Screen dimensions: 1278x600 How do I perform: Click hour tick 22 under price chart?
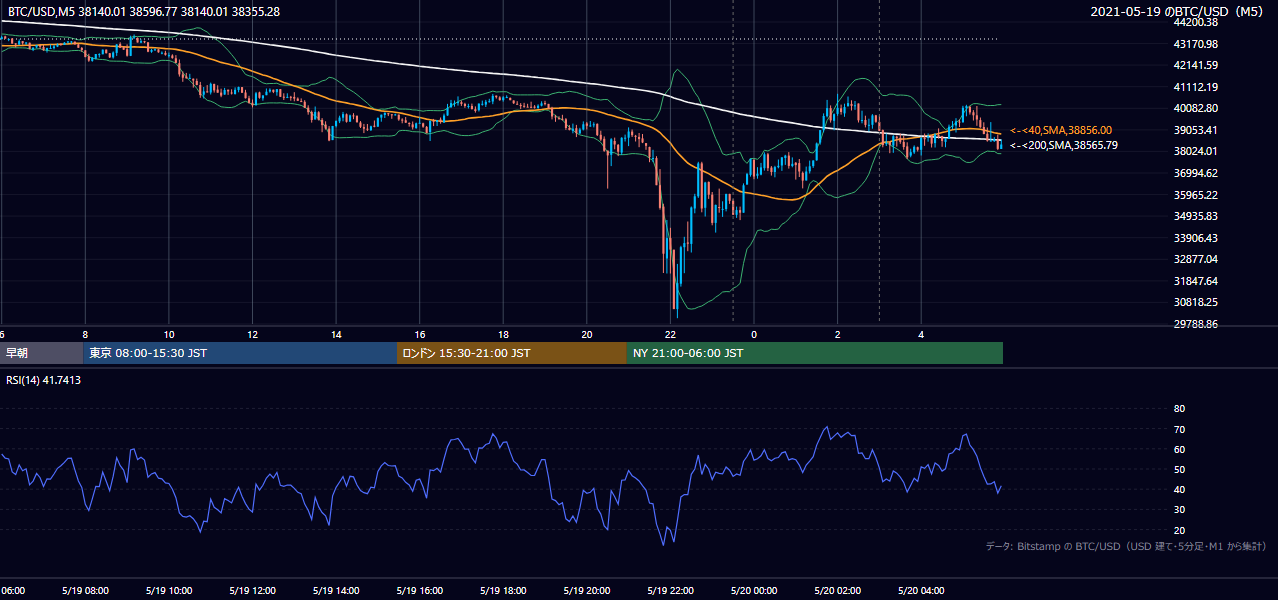671,334
